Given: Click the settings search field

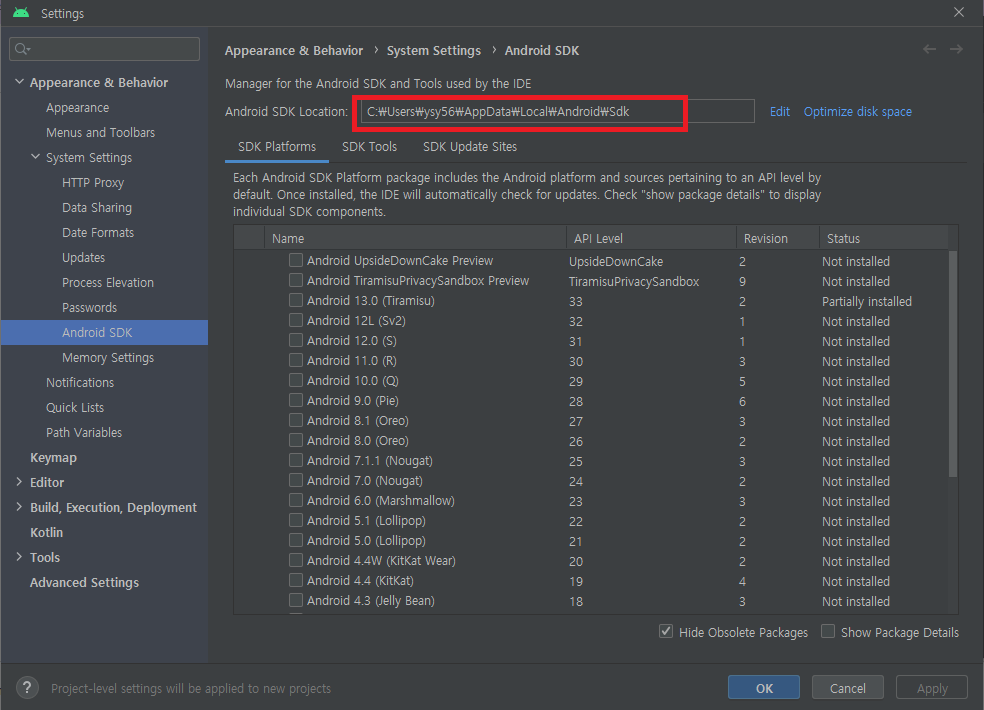Looking at the screenshot, I should pyautogui.click(x=105, y=49).
